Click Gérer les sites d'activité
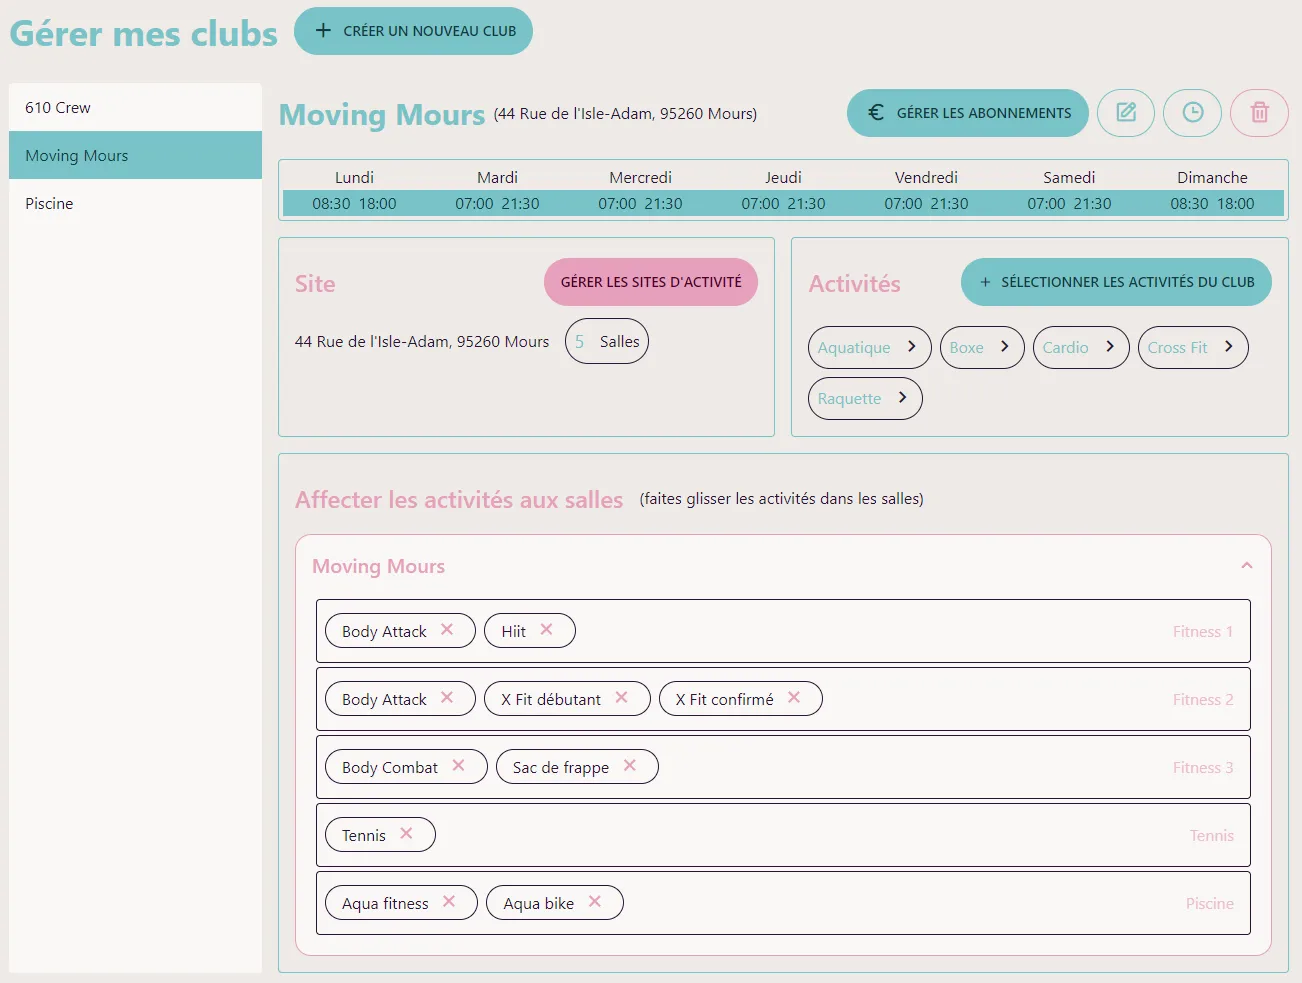 651,282
